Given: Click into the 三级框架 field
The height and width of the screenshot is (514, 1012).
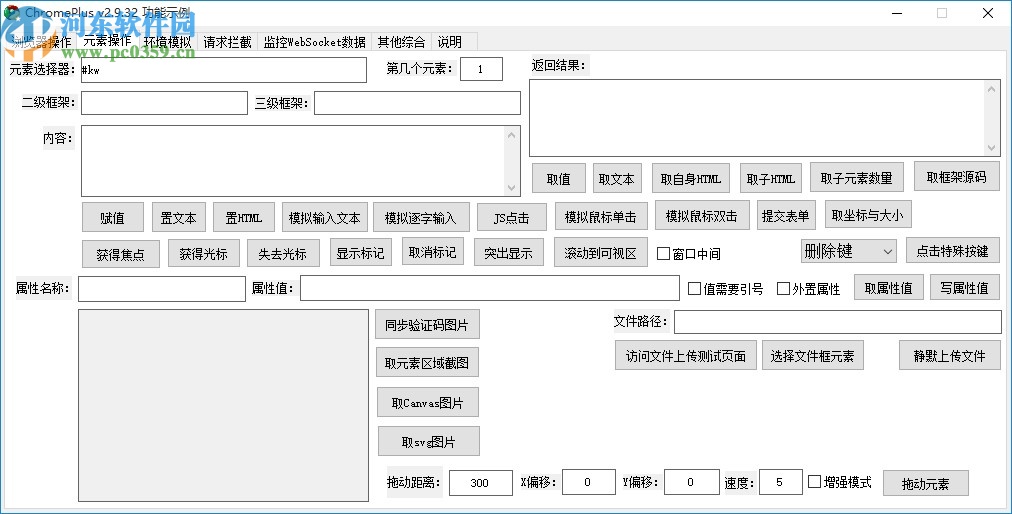Looking at the screenshot, I should pyautogui.click(x=418, y=103).
